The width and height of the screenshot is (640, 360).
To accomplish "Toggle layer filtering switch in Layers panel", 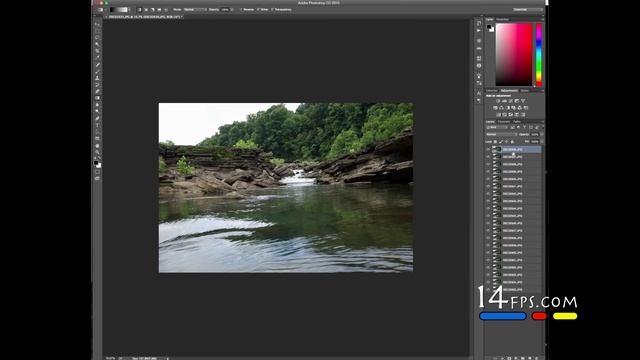I will point(542,127).
